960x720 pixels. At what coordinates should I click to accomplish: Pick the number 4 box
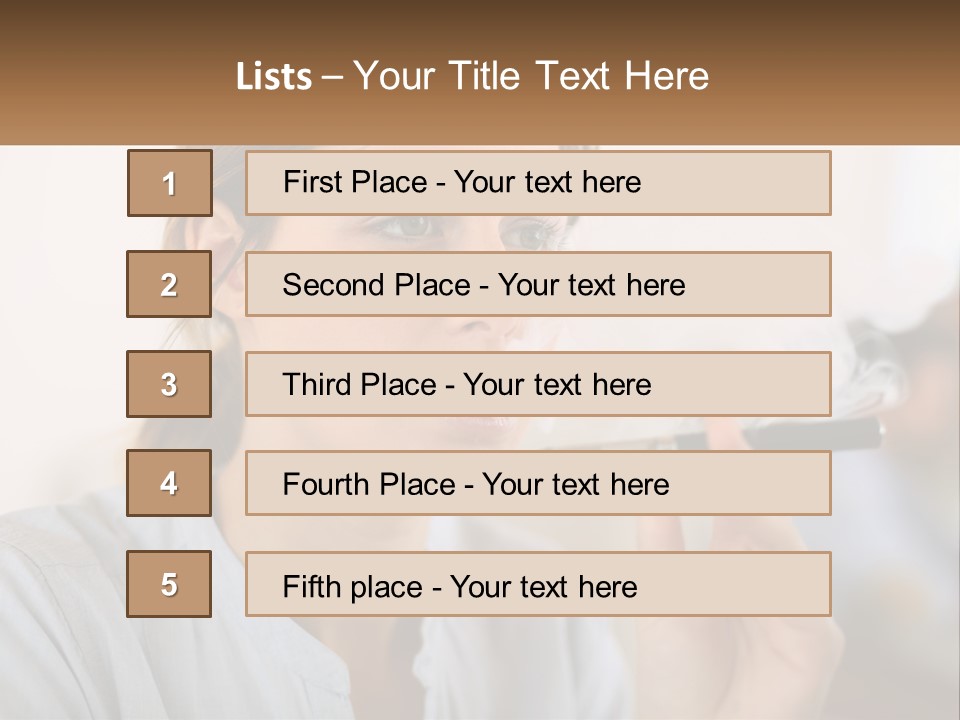(x=169, y=483)
